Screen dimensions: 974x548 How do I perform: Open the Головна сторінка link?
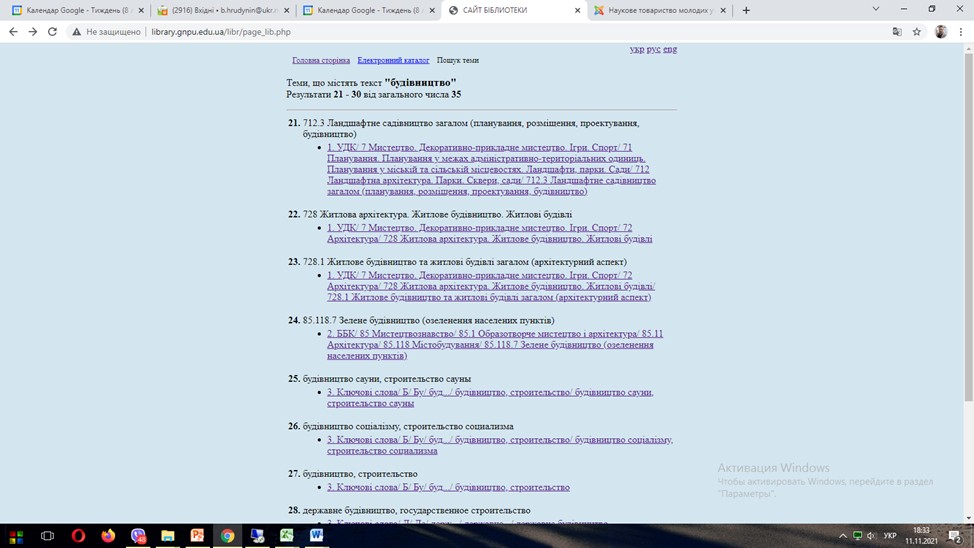[321, 60]
